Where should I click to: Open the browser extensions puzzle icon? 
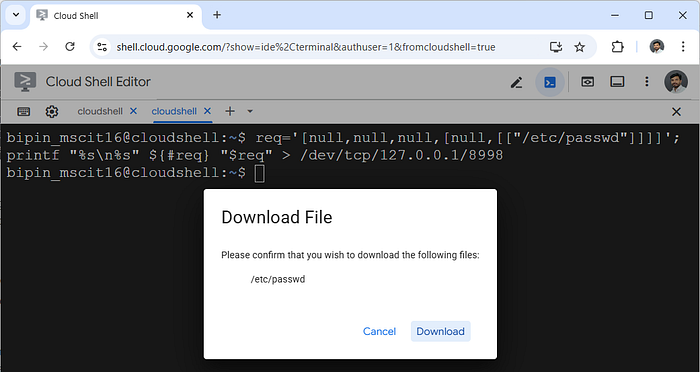pyautogui.click(x=617, y=46)
